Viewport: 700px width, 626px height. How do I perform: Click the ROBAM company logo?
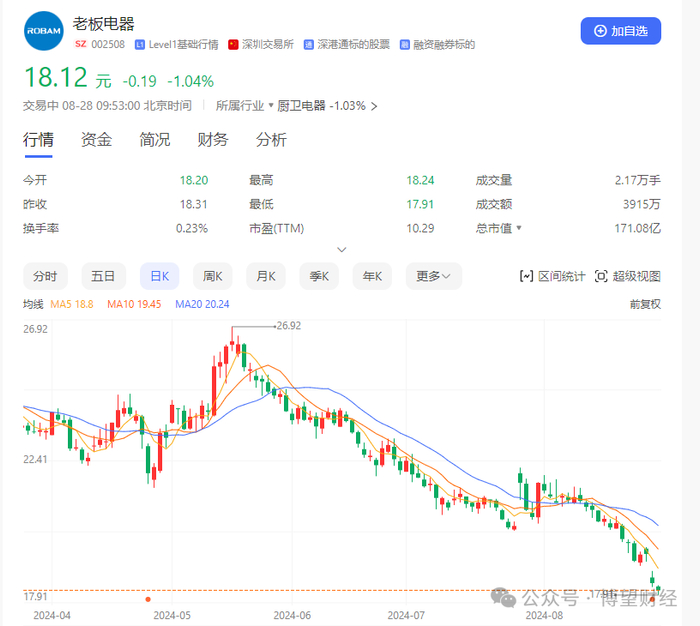tap(44, 31)
